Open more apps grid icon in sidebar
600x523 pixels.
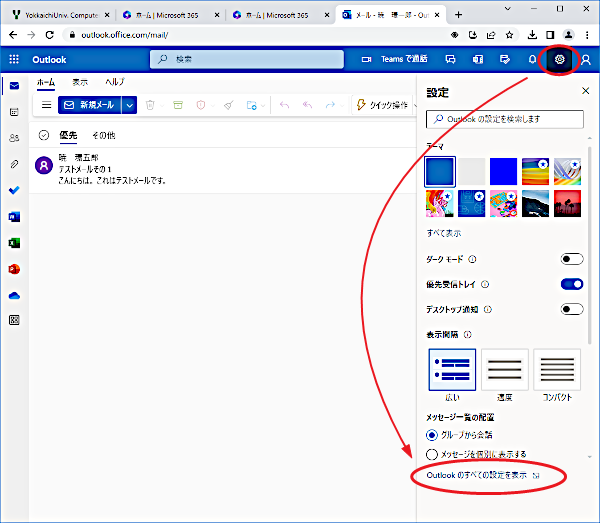14,320
